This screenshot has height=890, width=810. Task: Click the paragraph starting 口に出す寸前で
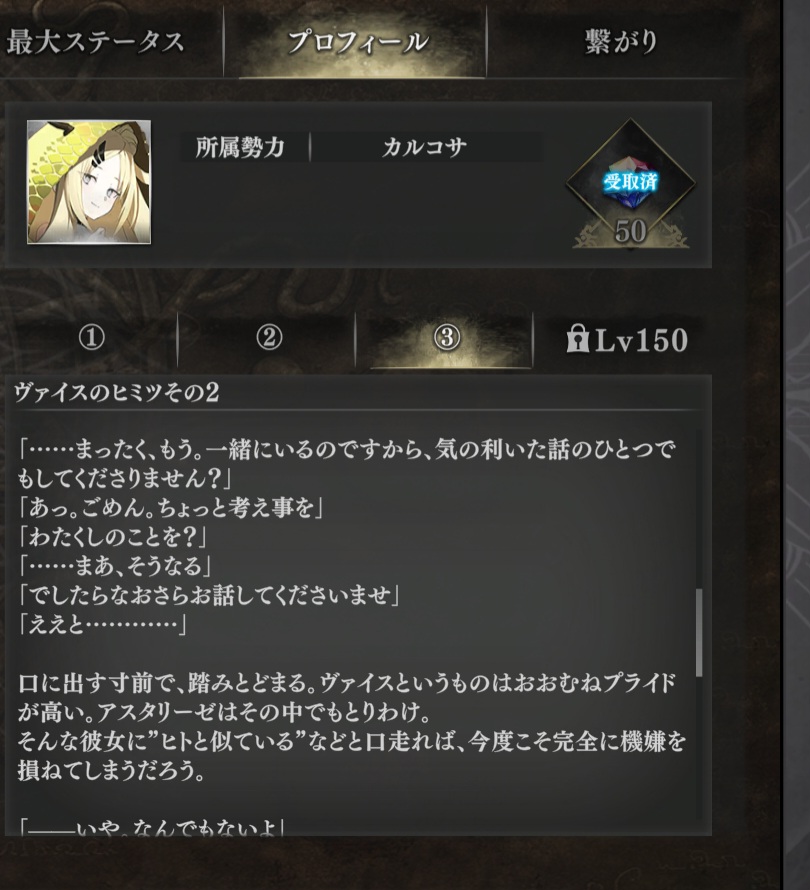tap(352, 727)
